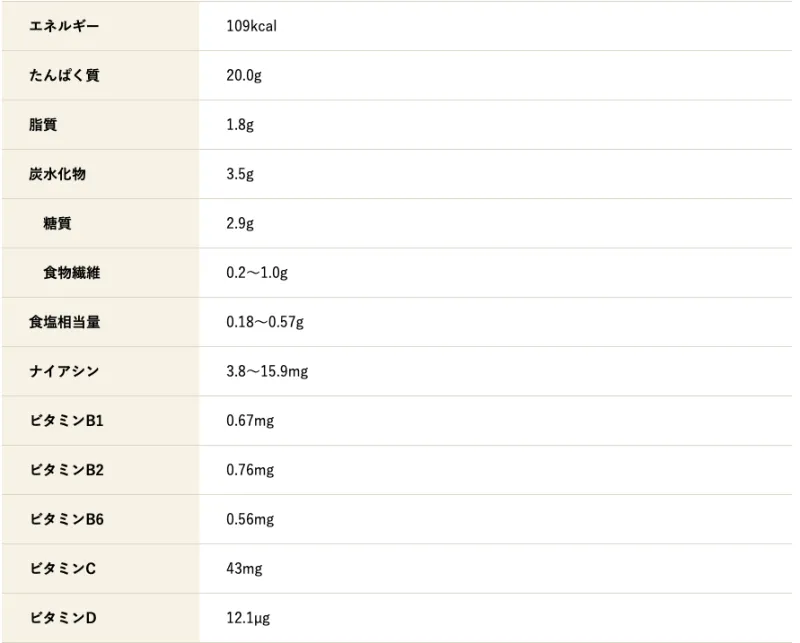This screenshot has width=800, height=643.
Task: Click the たんぱく質 row label
Action: pyautogui.click(x=64, y=75)
